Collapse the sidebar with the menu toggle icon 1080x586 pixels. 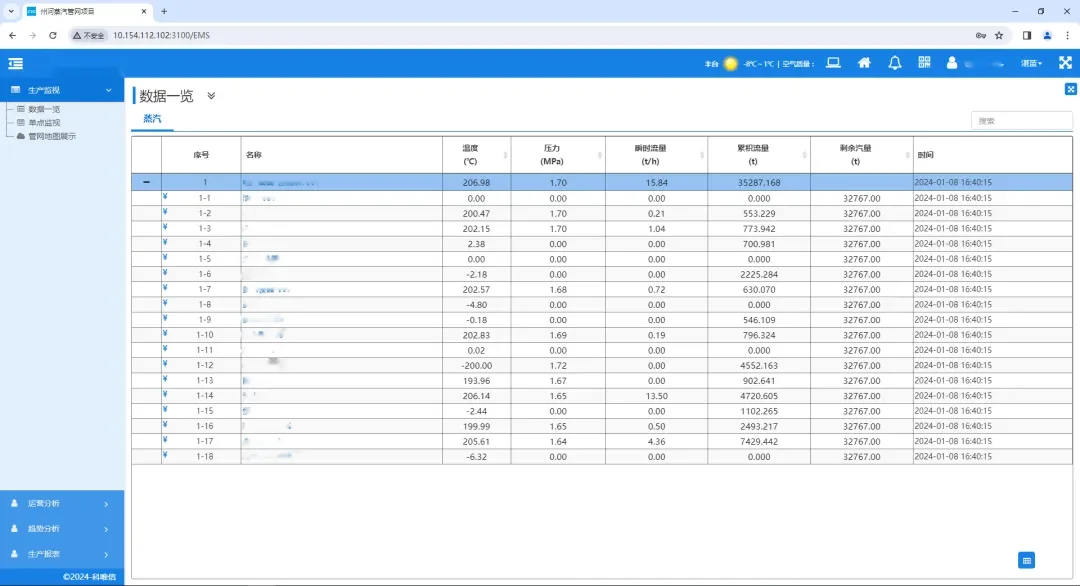pyautogui.click(x=15, y=63)
